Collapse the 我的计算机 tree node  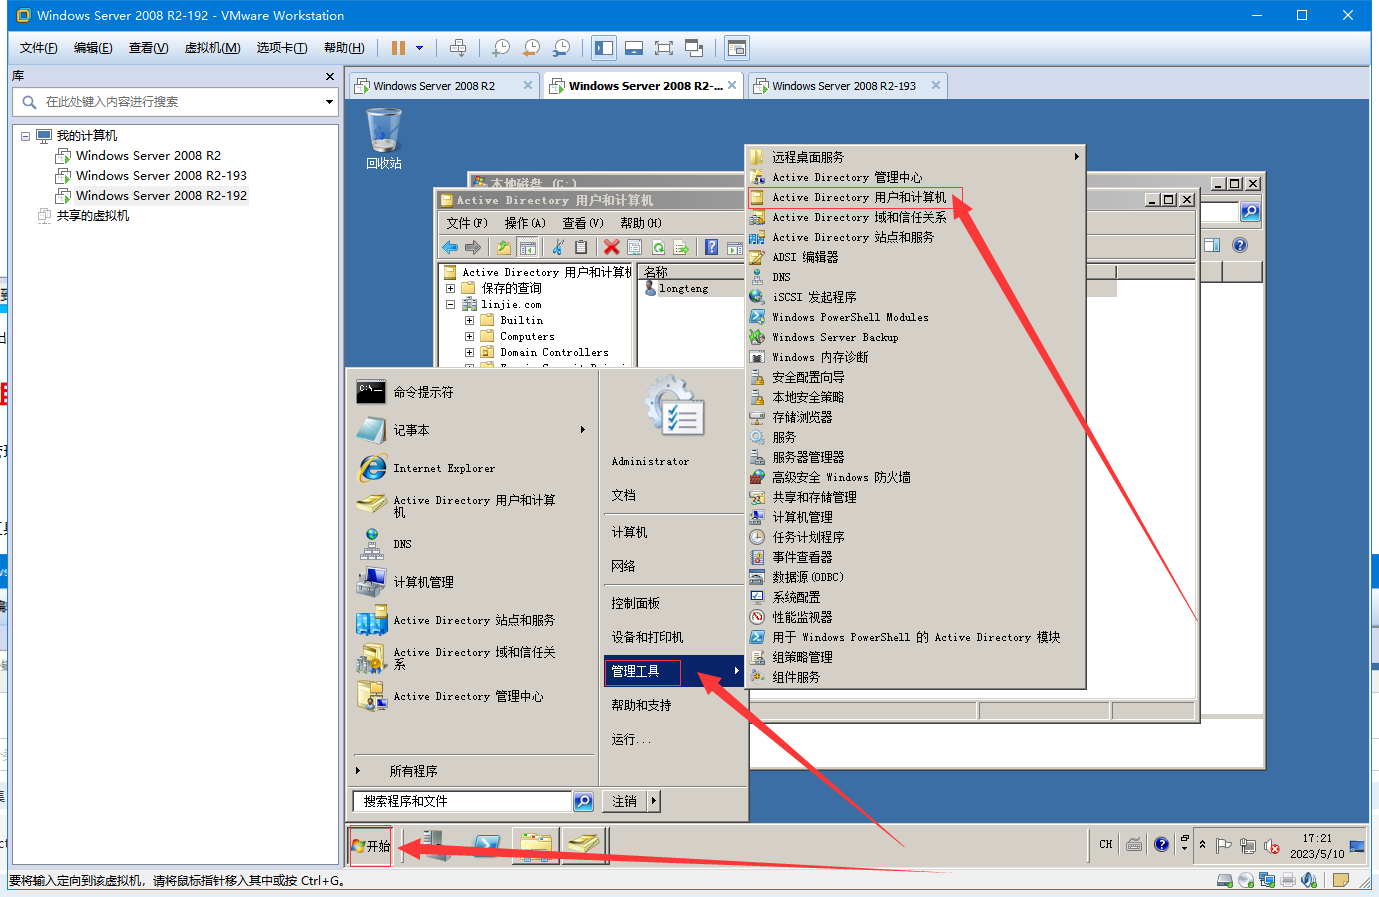coord(26,136)
